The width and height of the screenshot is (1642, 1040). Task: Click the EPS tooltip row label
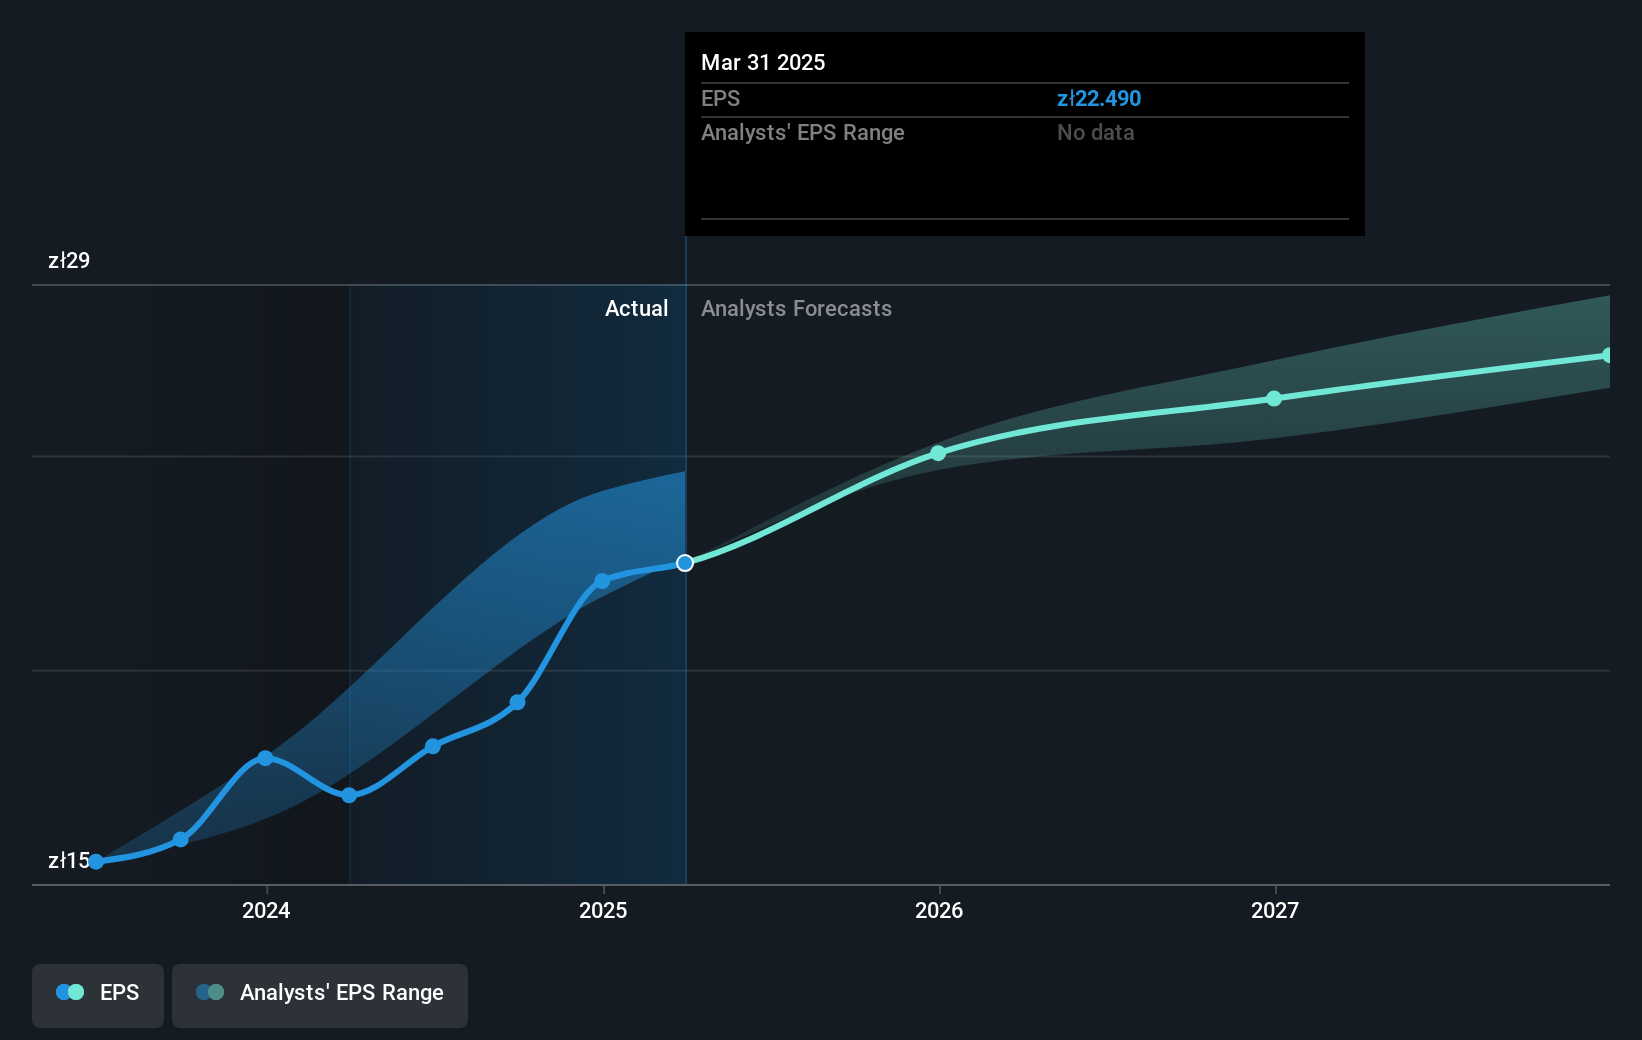[721, 98]
